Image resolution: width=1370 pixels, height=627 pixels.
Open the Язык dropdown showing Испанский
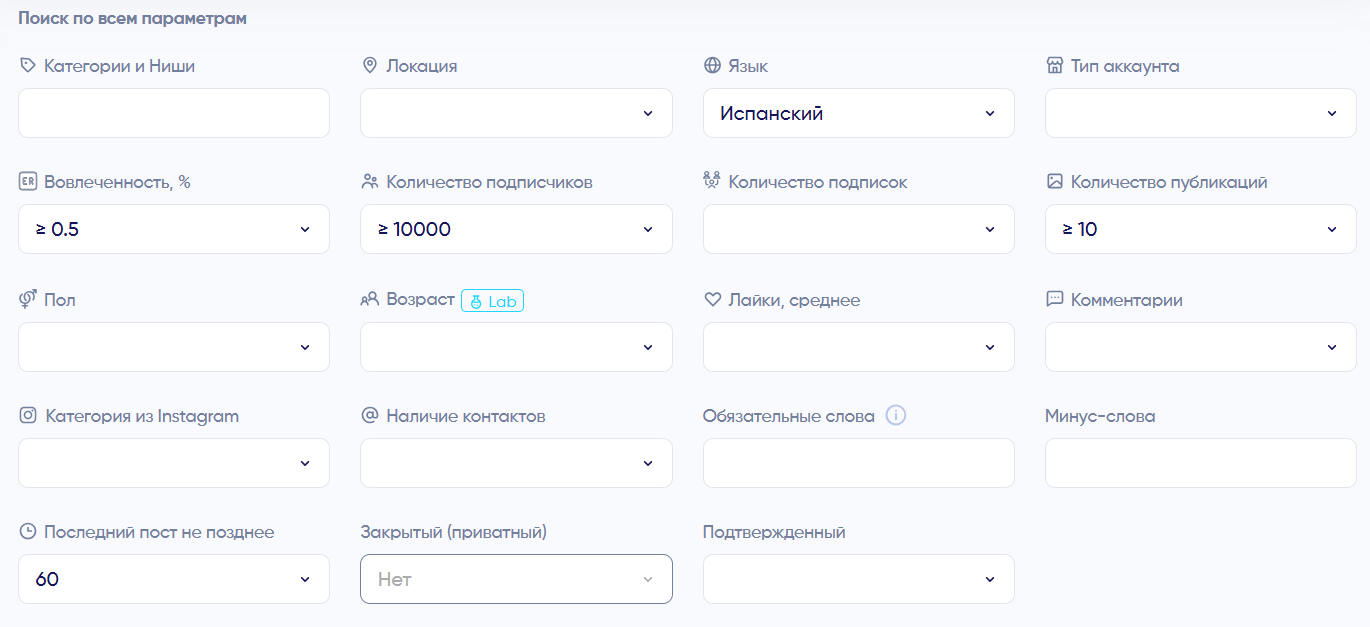(x=858, y=113)
